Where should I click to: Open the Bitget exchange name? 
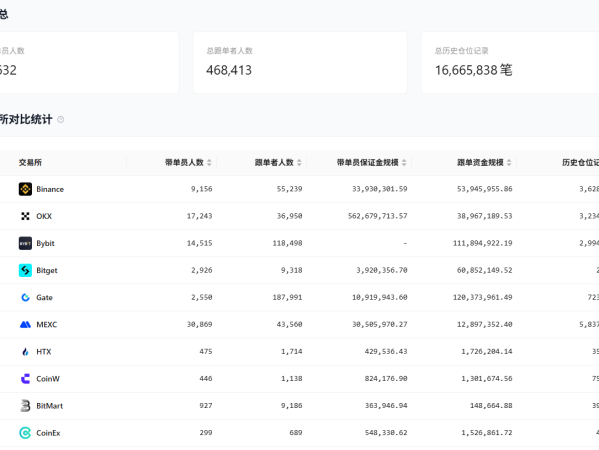point(47,270)
